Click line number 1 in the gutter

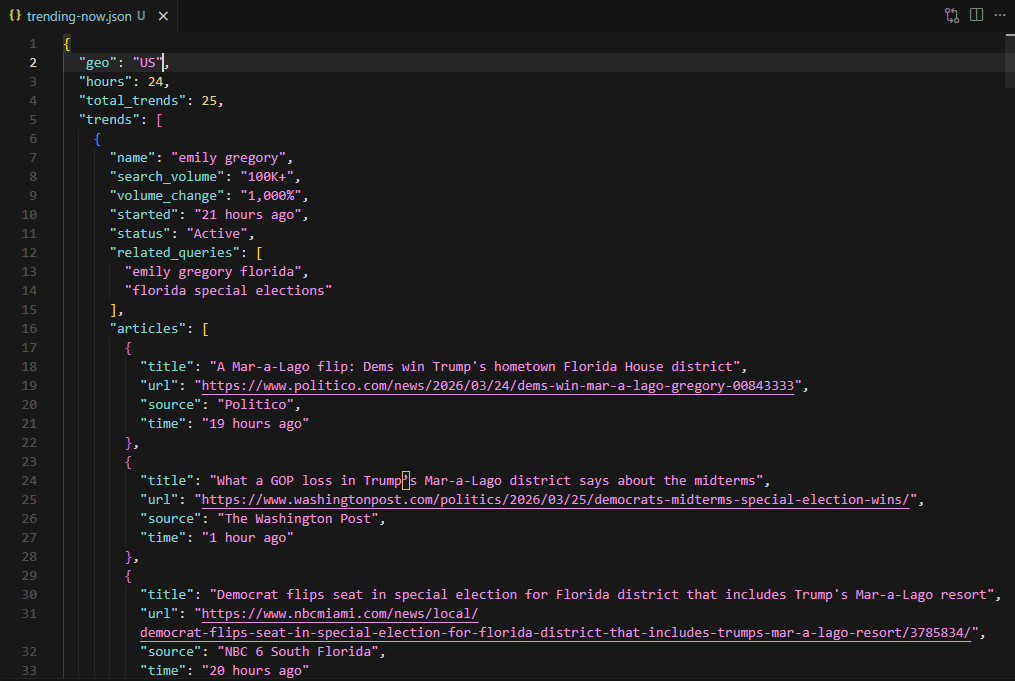[x=33, y=43]
